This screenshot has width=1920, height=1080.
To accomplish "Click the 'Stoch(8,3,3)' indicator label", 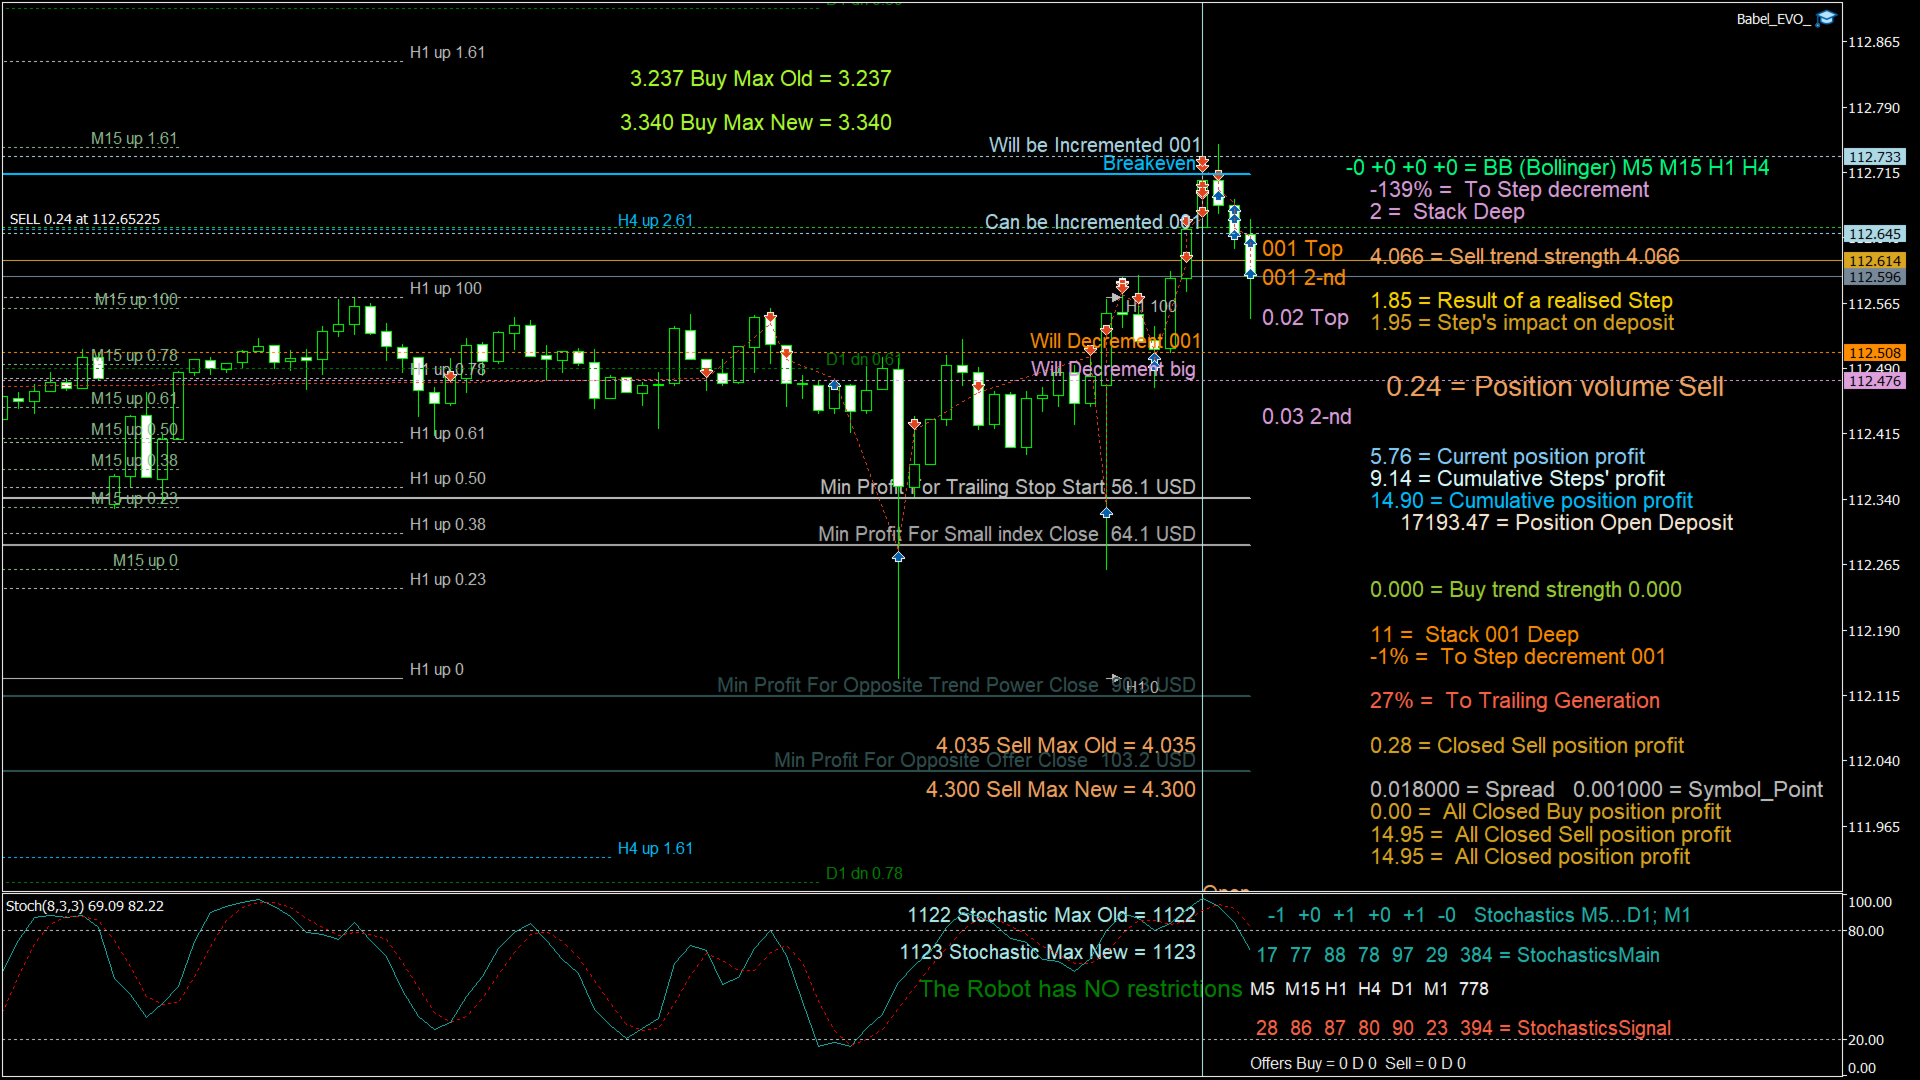I will tap(85, 906).
